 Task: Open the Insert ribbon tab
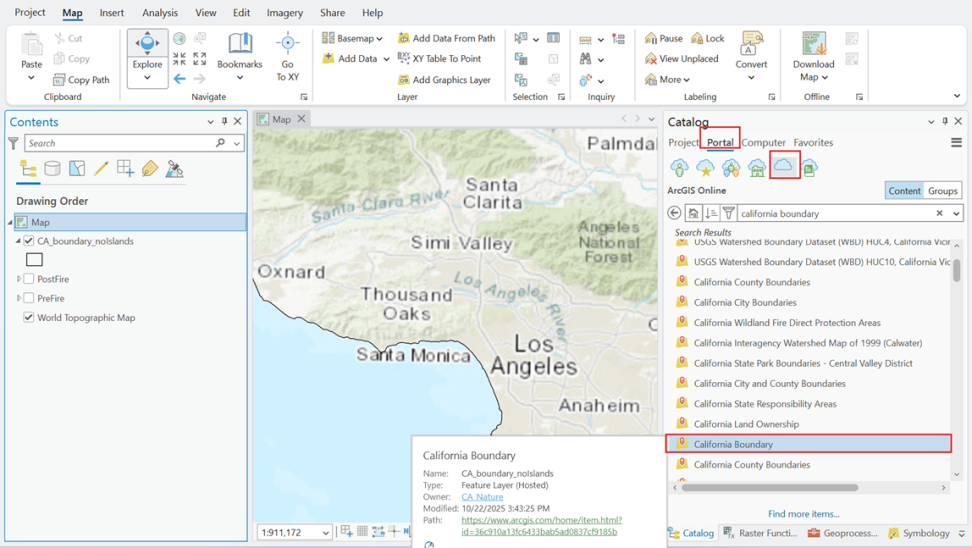(x=112, y=12)
